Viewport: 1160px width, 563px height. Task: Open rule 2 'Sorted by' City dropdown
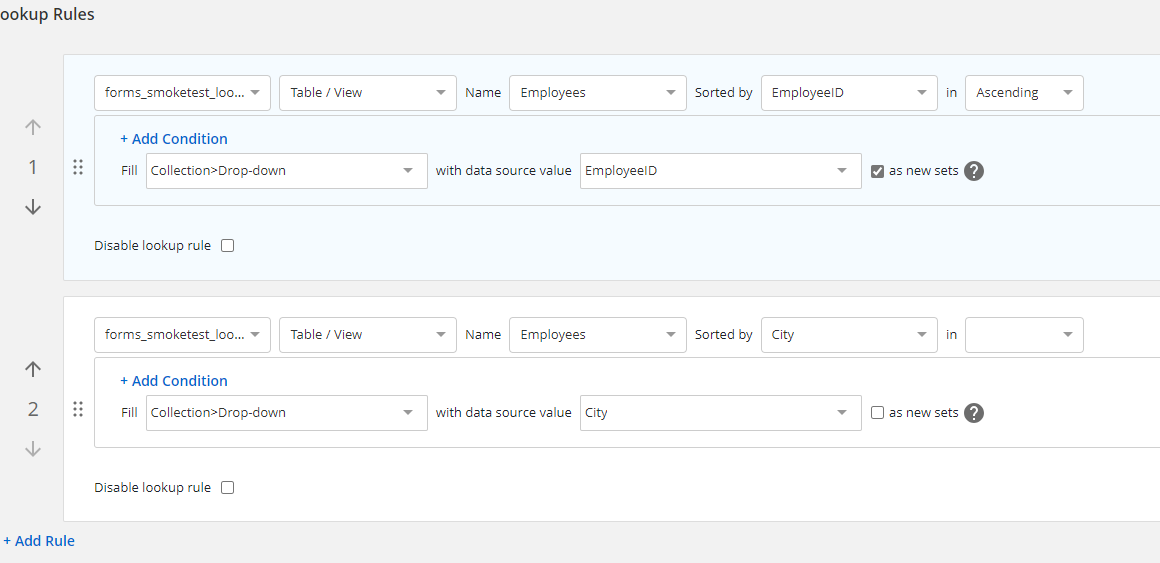pos(848,335)
